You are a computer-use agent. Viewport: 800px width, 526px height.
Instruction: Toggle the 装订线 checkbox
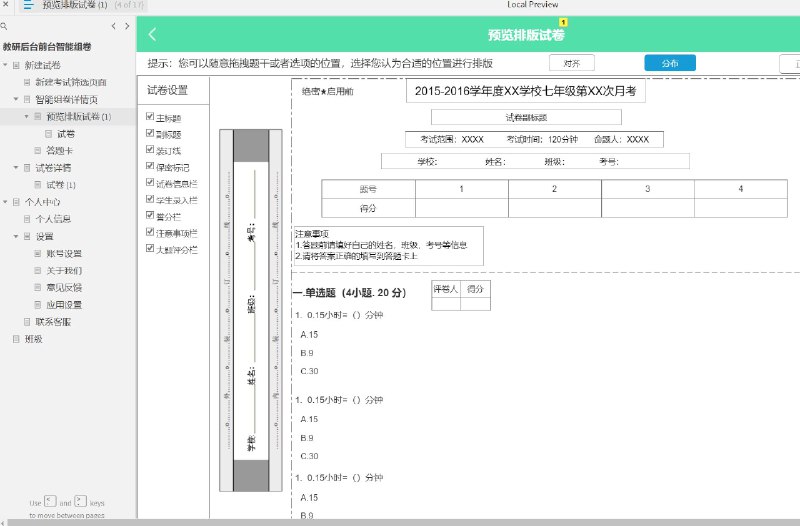click(x=150, y=149)
